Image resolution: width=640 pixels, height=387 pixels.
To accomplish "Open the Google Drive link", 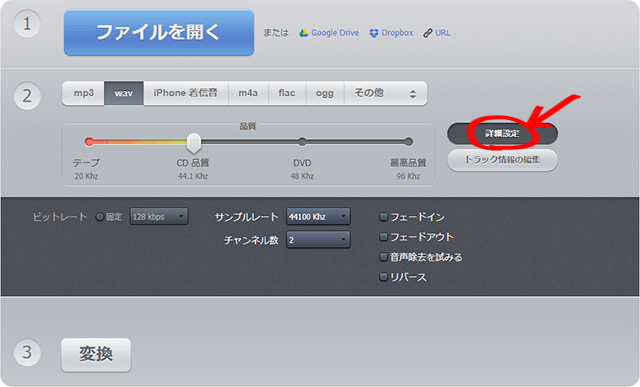I will coord(335,33).
